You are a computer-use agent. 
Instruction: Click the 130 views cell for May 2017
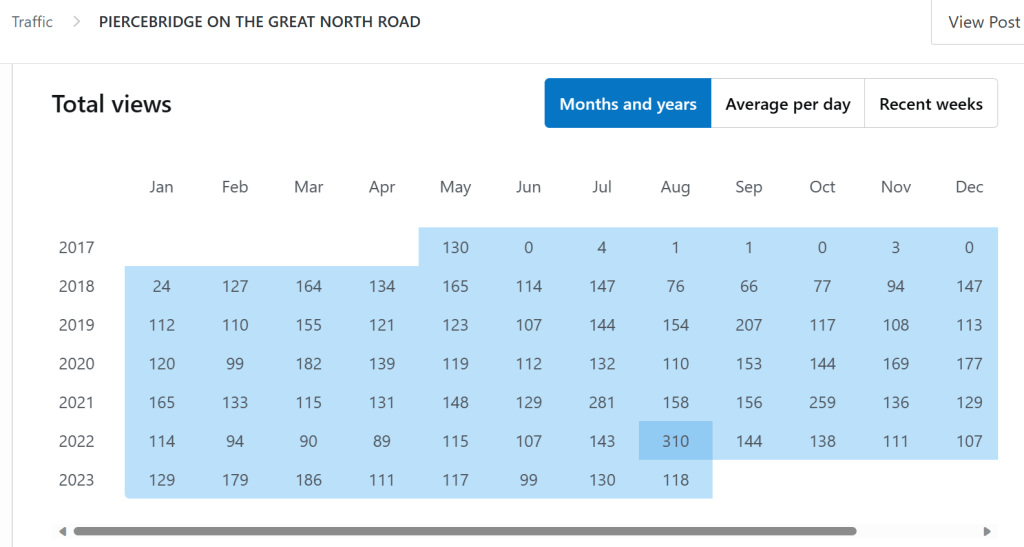[x=455, y=247]
